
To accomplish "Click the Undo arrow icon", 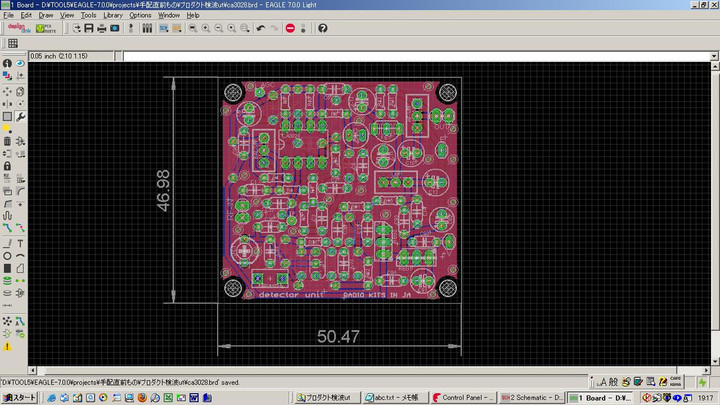I will 261,29.
